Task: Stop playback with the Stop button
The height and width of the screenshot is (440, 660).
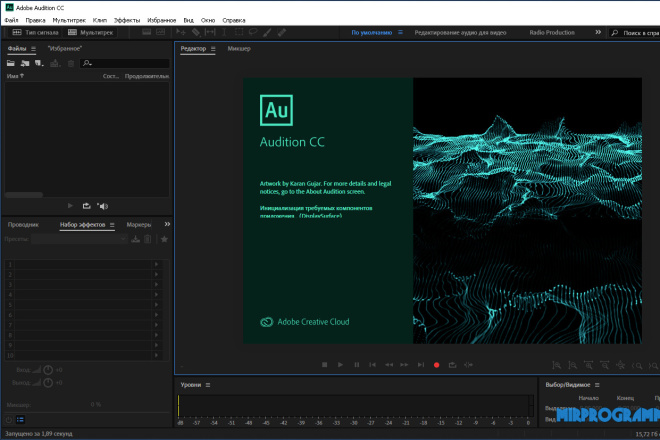Action: 325,365
